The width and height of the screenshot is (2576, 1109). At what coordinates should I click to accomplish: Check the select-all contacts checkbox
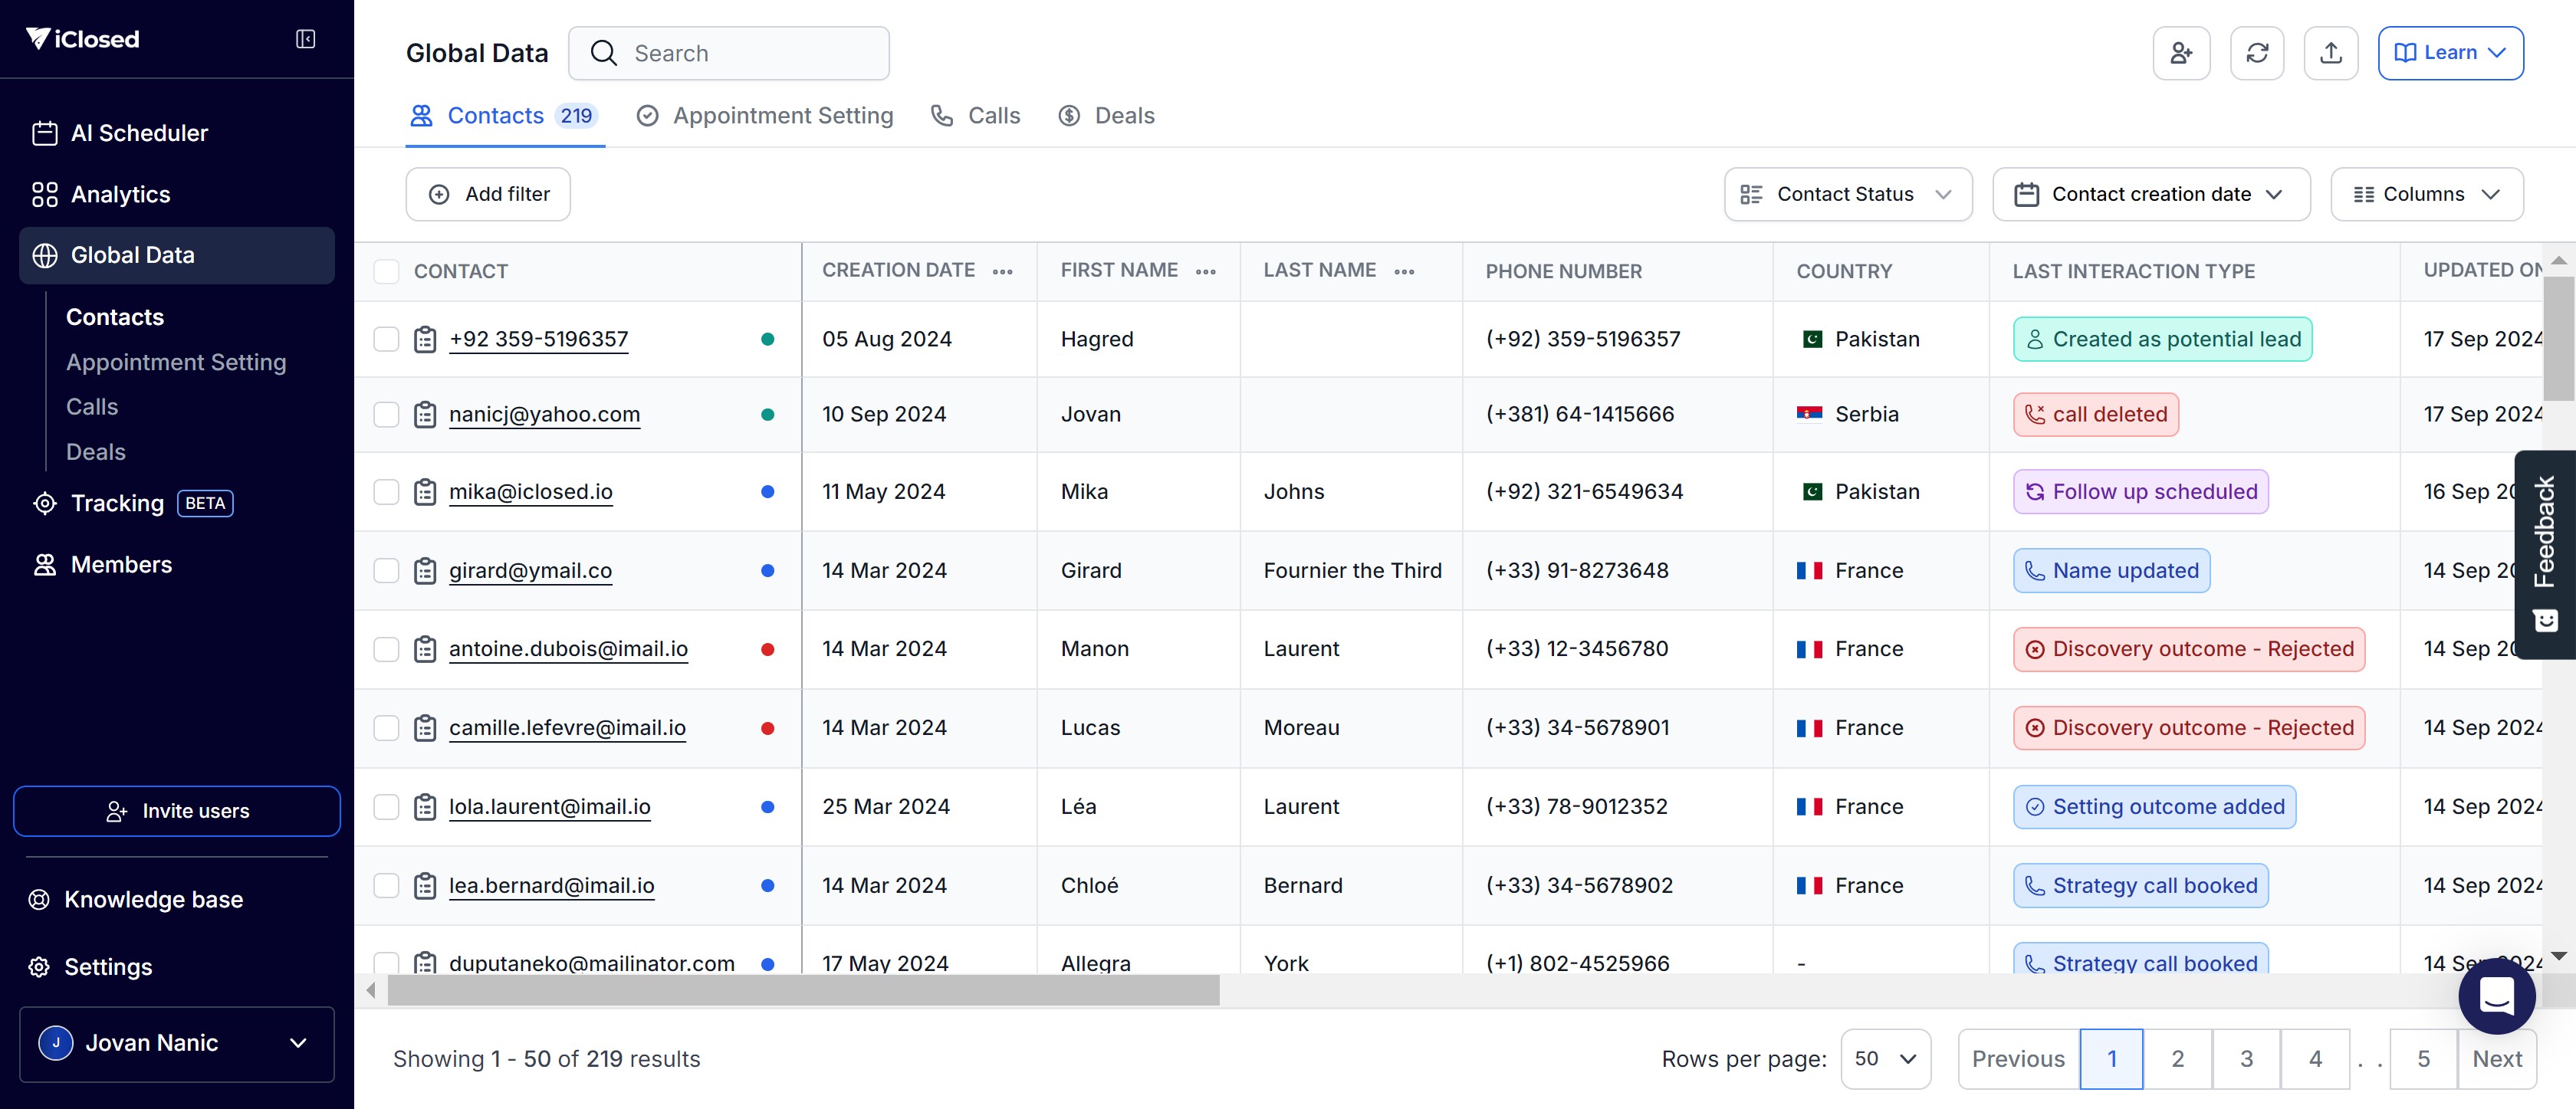[386, 272]
